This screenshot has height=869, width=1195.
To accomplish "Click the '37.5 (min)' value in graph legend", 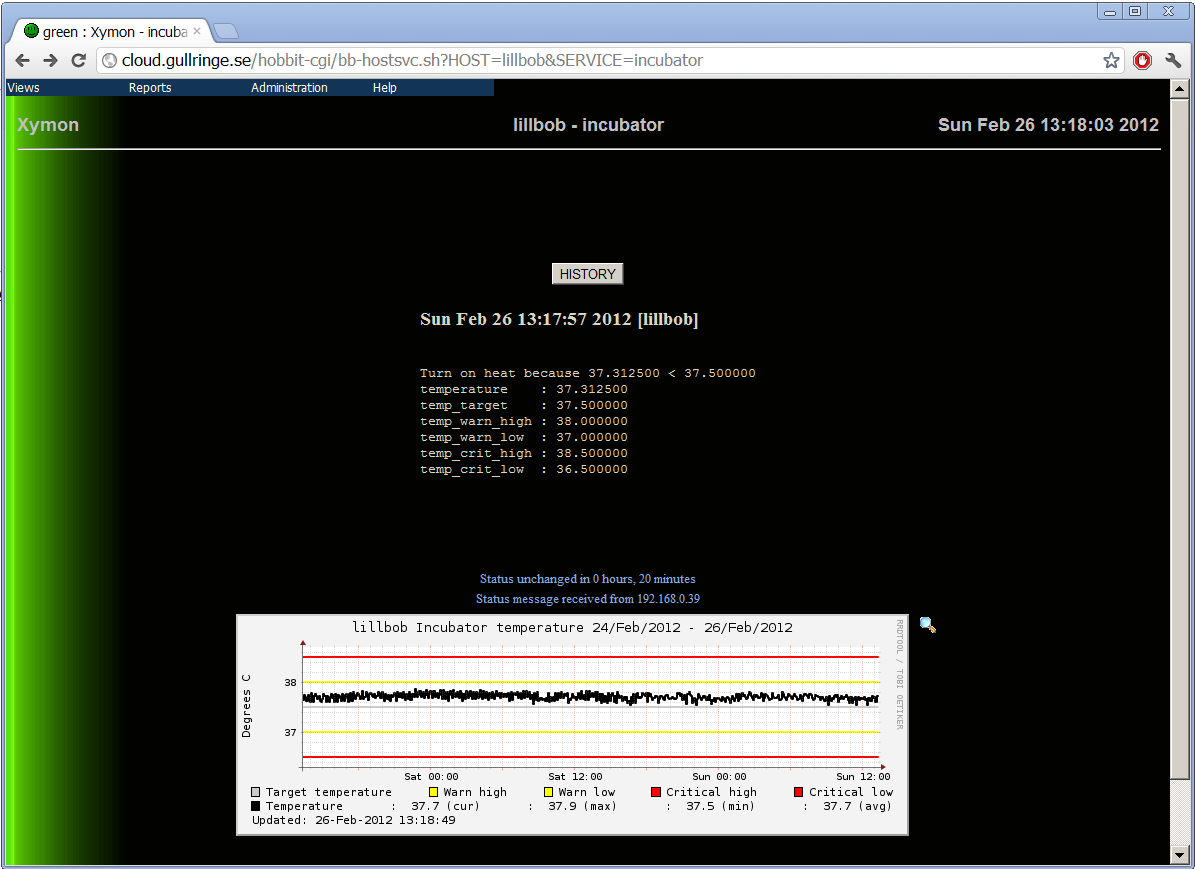I will [720, 806].
